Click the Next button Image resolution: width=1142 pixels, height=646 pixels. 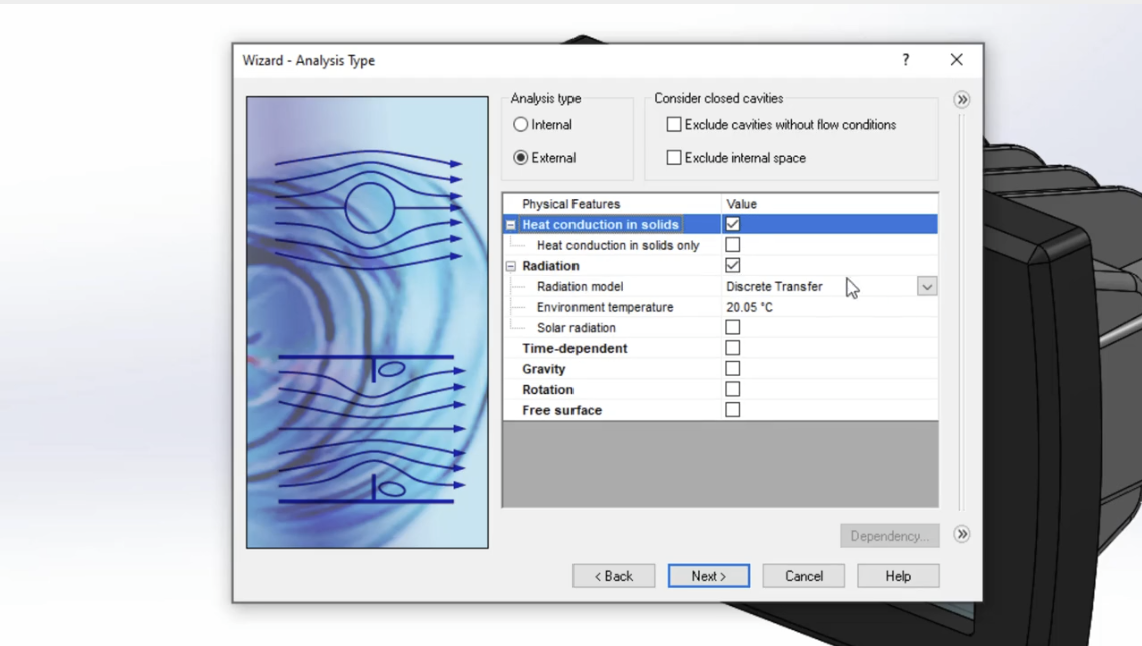(708, 575)
